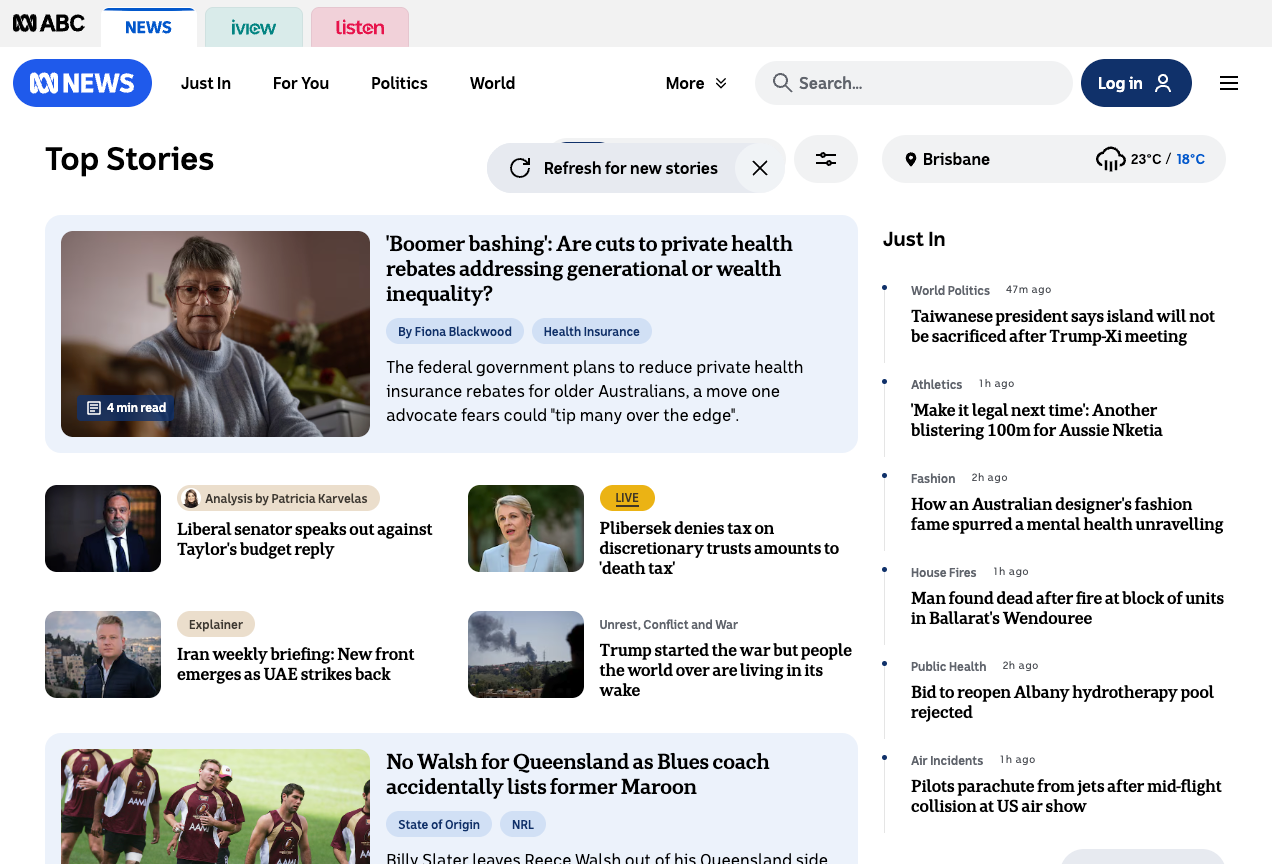Click the 18°C low temperature
The image size is (1272, 864).
[1190, 159]
